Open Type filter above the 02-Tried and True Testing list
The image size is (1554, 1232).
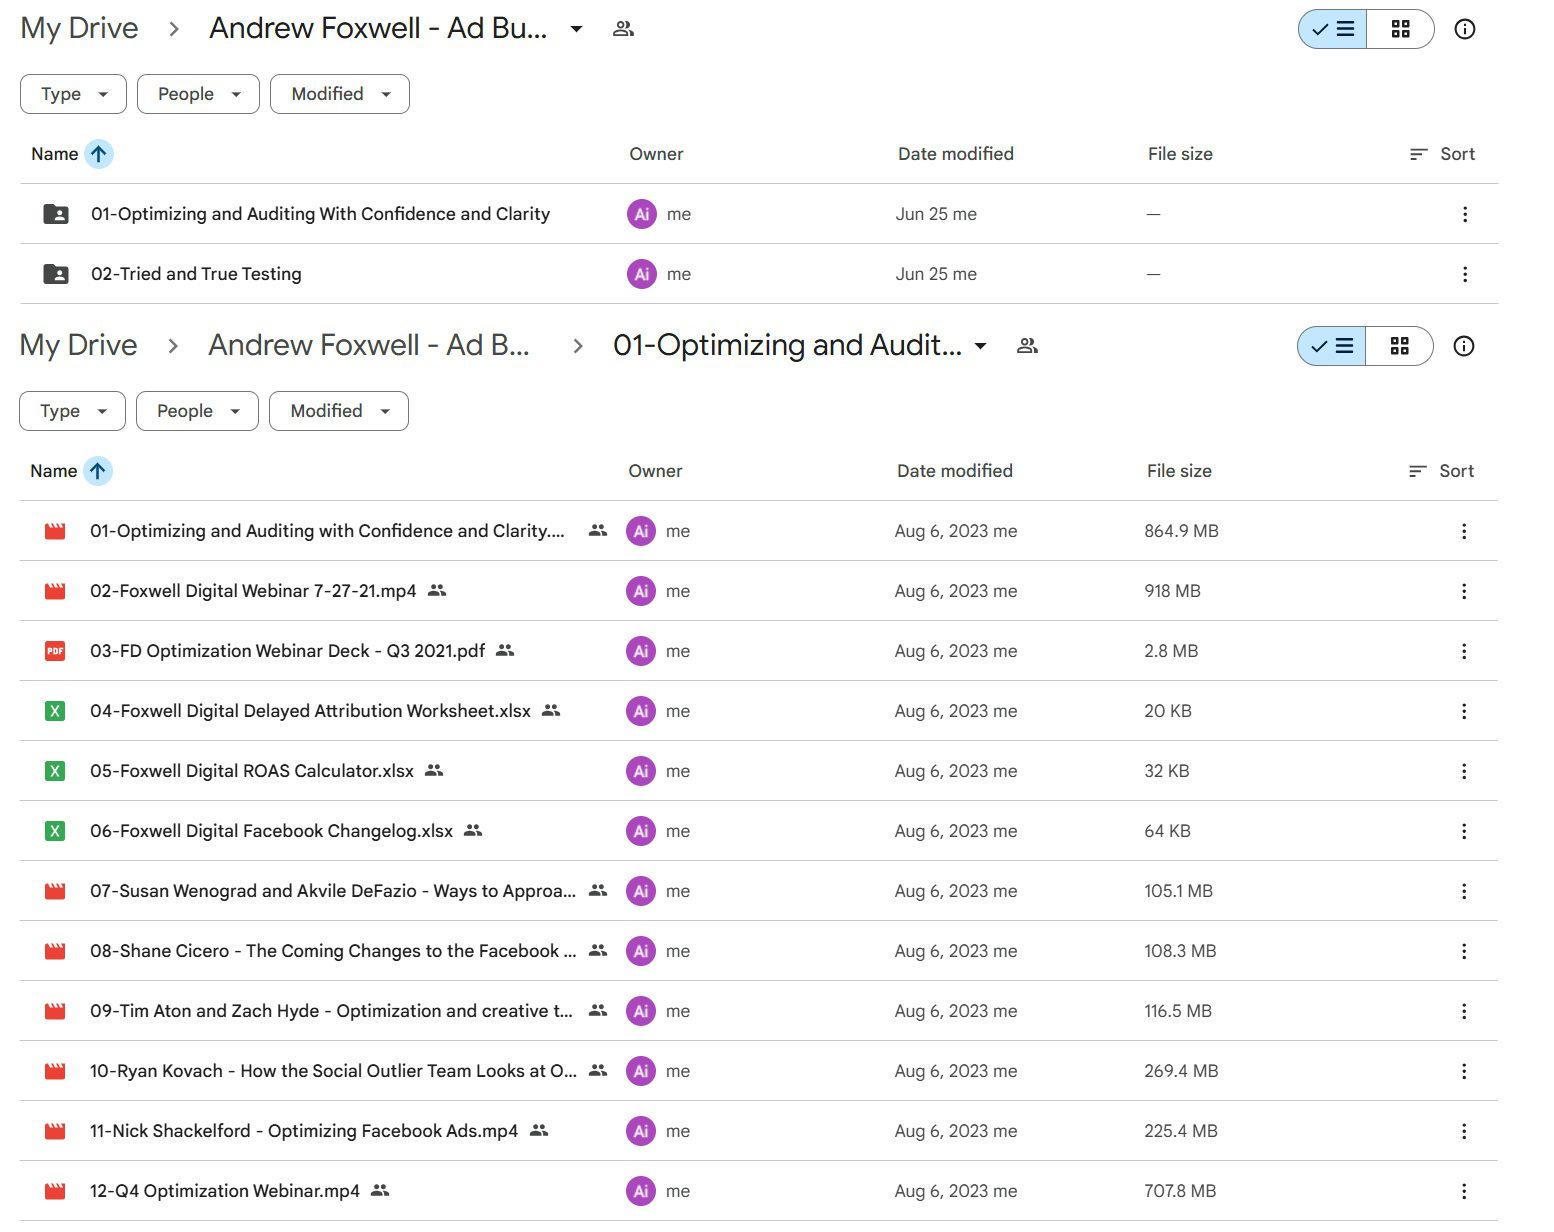73,94
